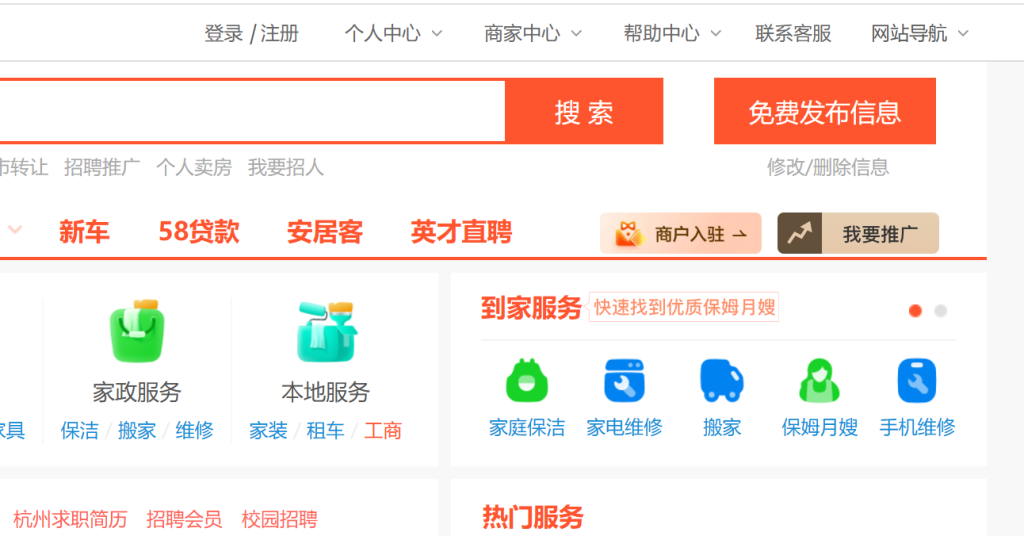Open the 家庭保洁 apron icon
The image size is (1024, 536).
pos(526,380)
